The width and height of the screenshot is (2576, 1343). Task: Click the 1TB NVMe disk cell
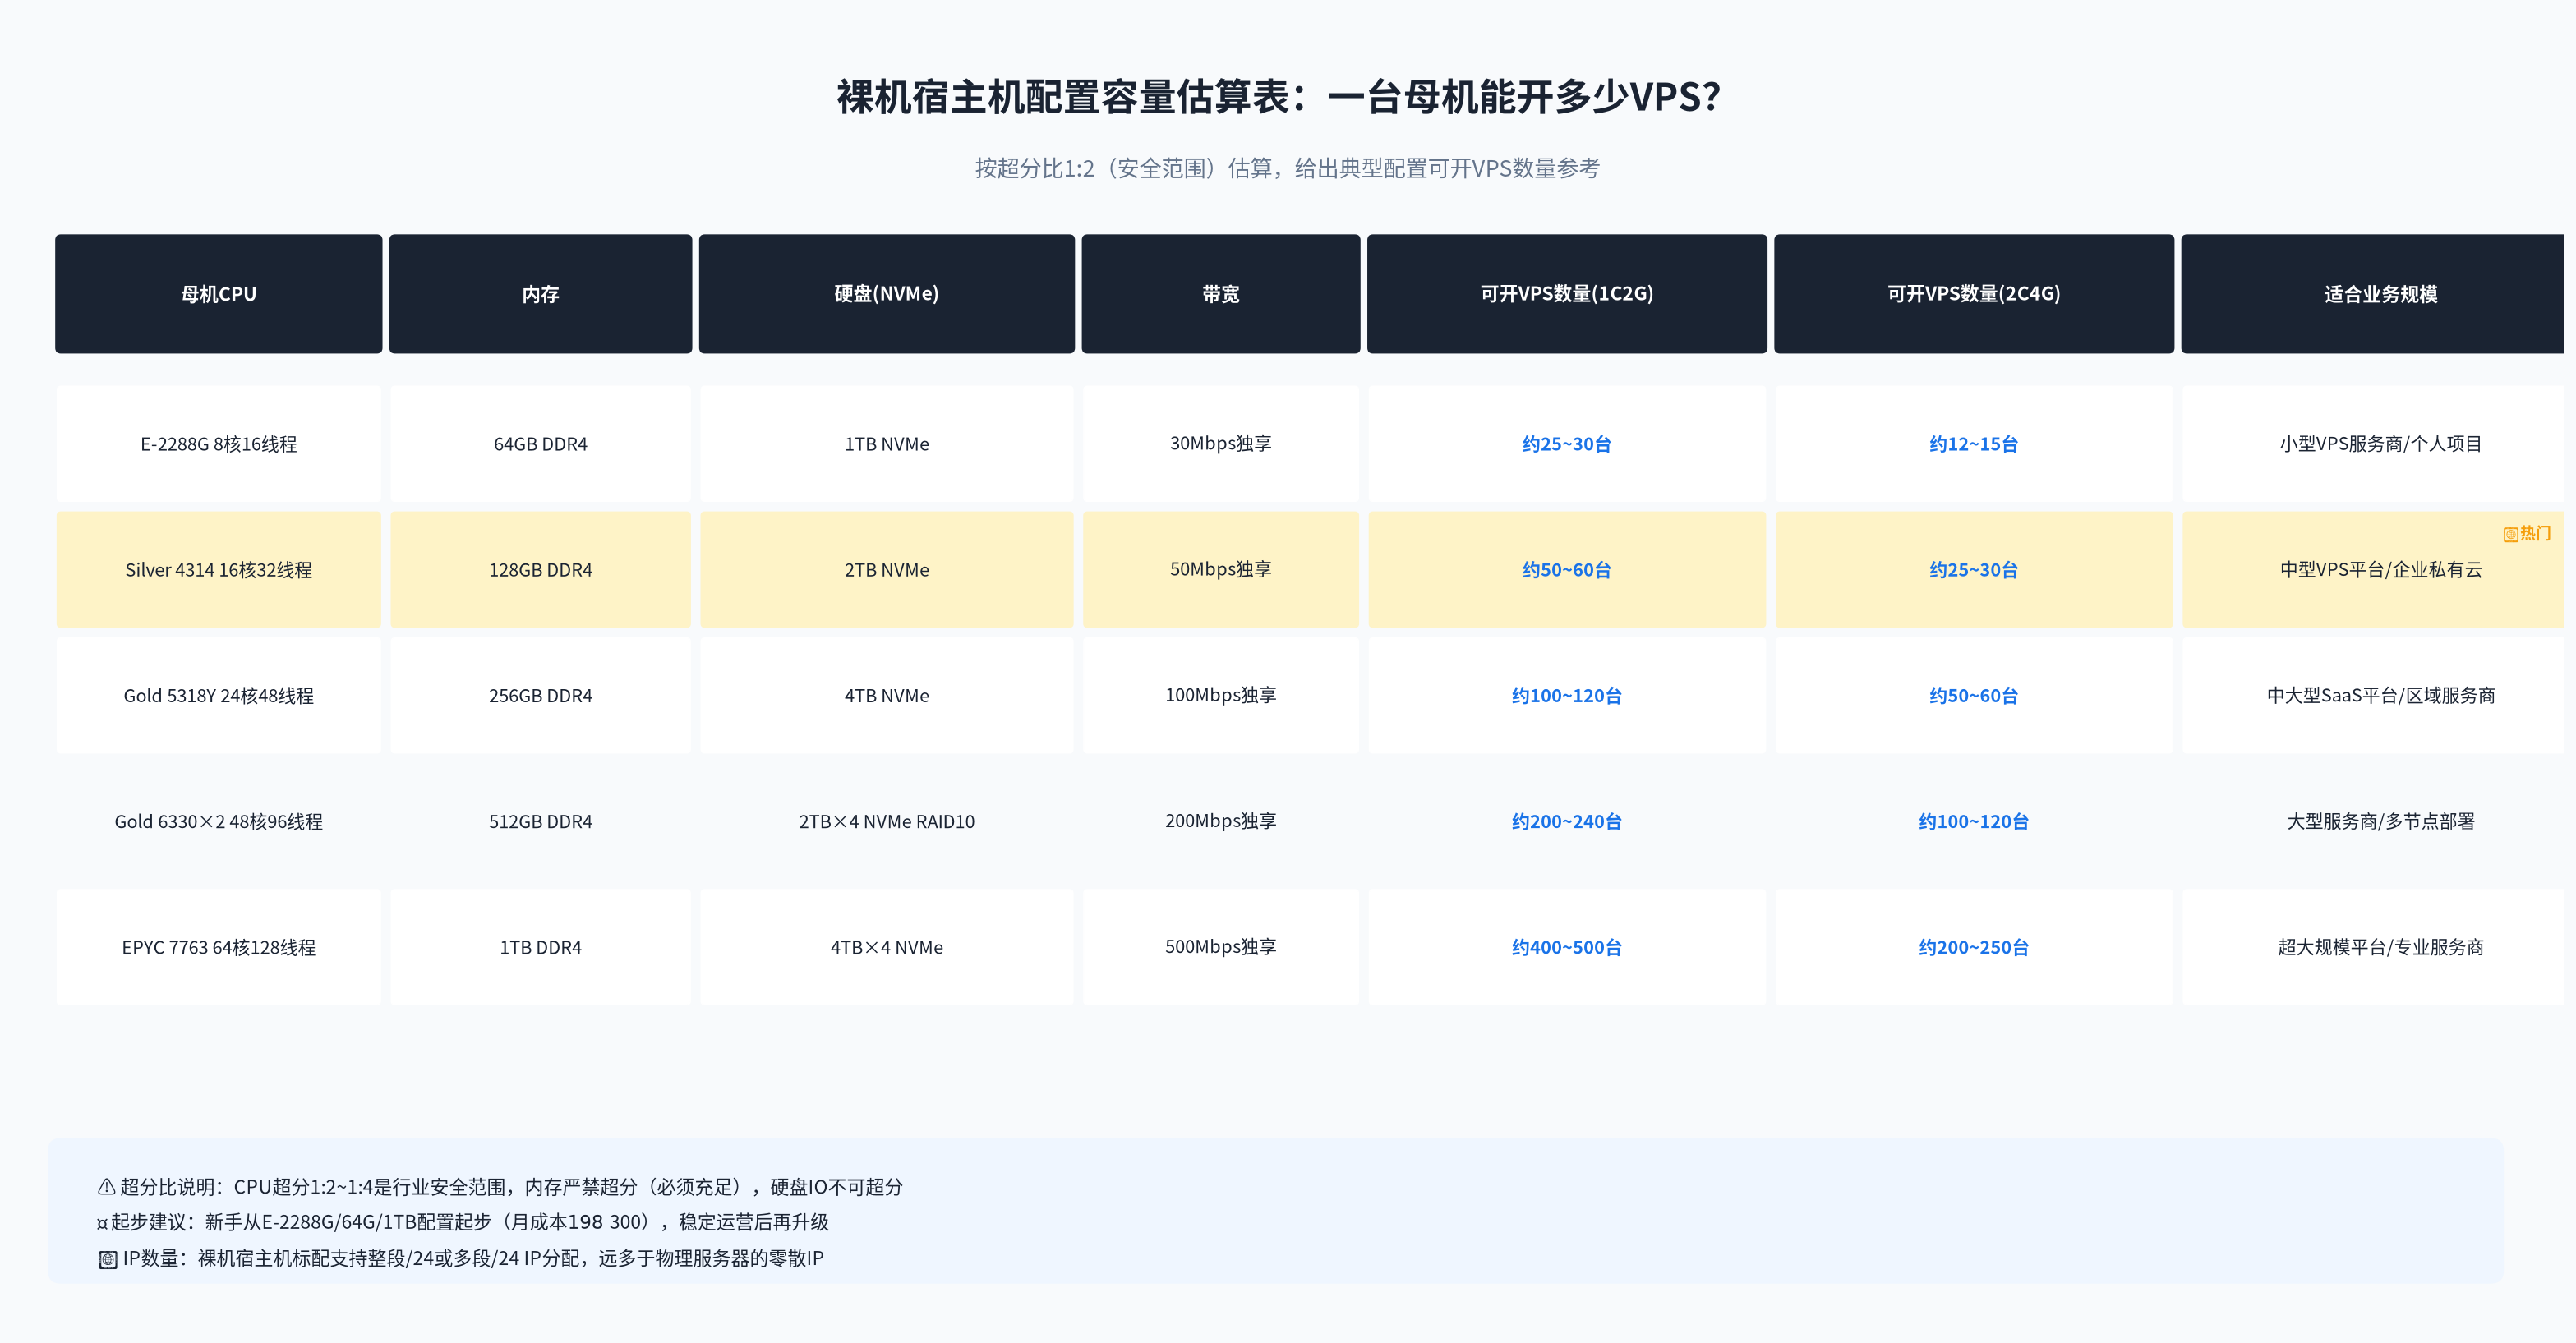click(886, 444)
